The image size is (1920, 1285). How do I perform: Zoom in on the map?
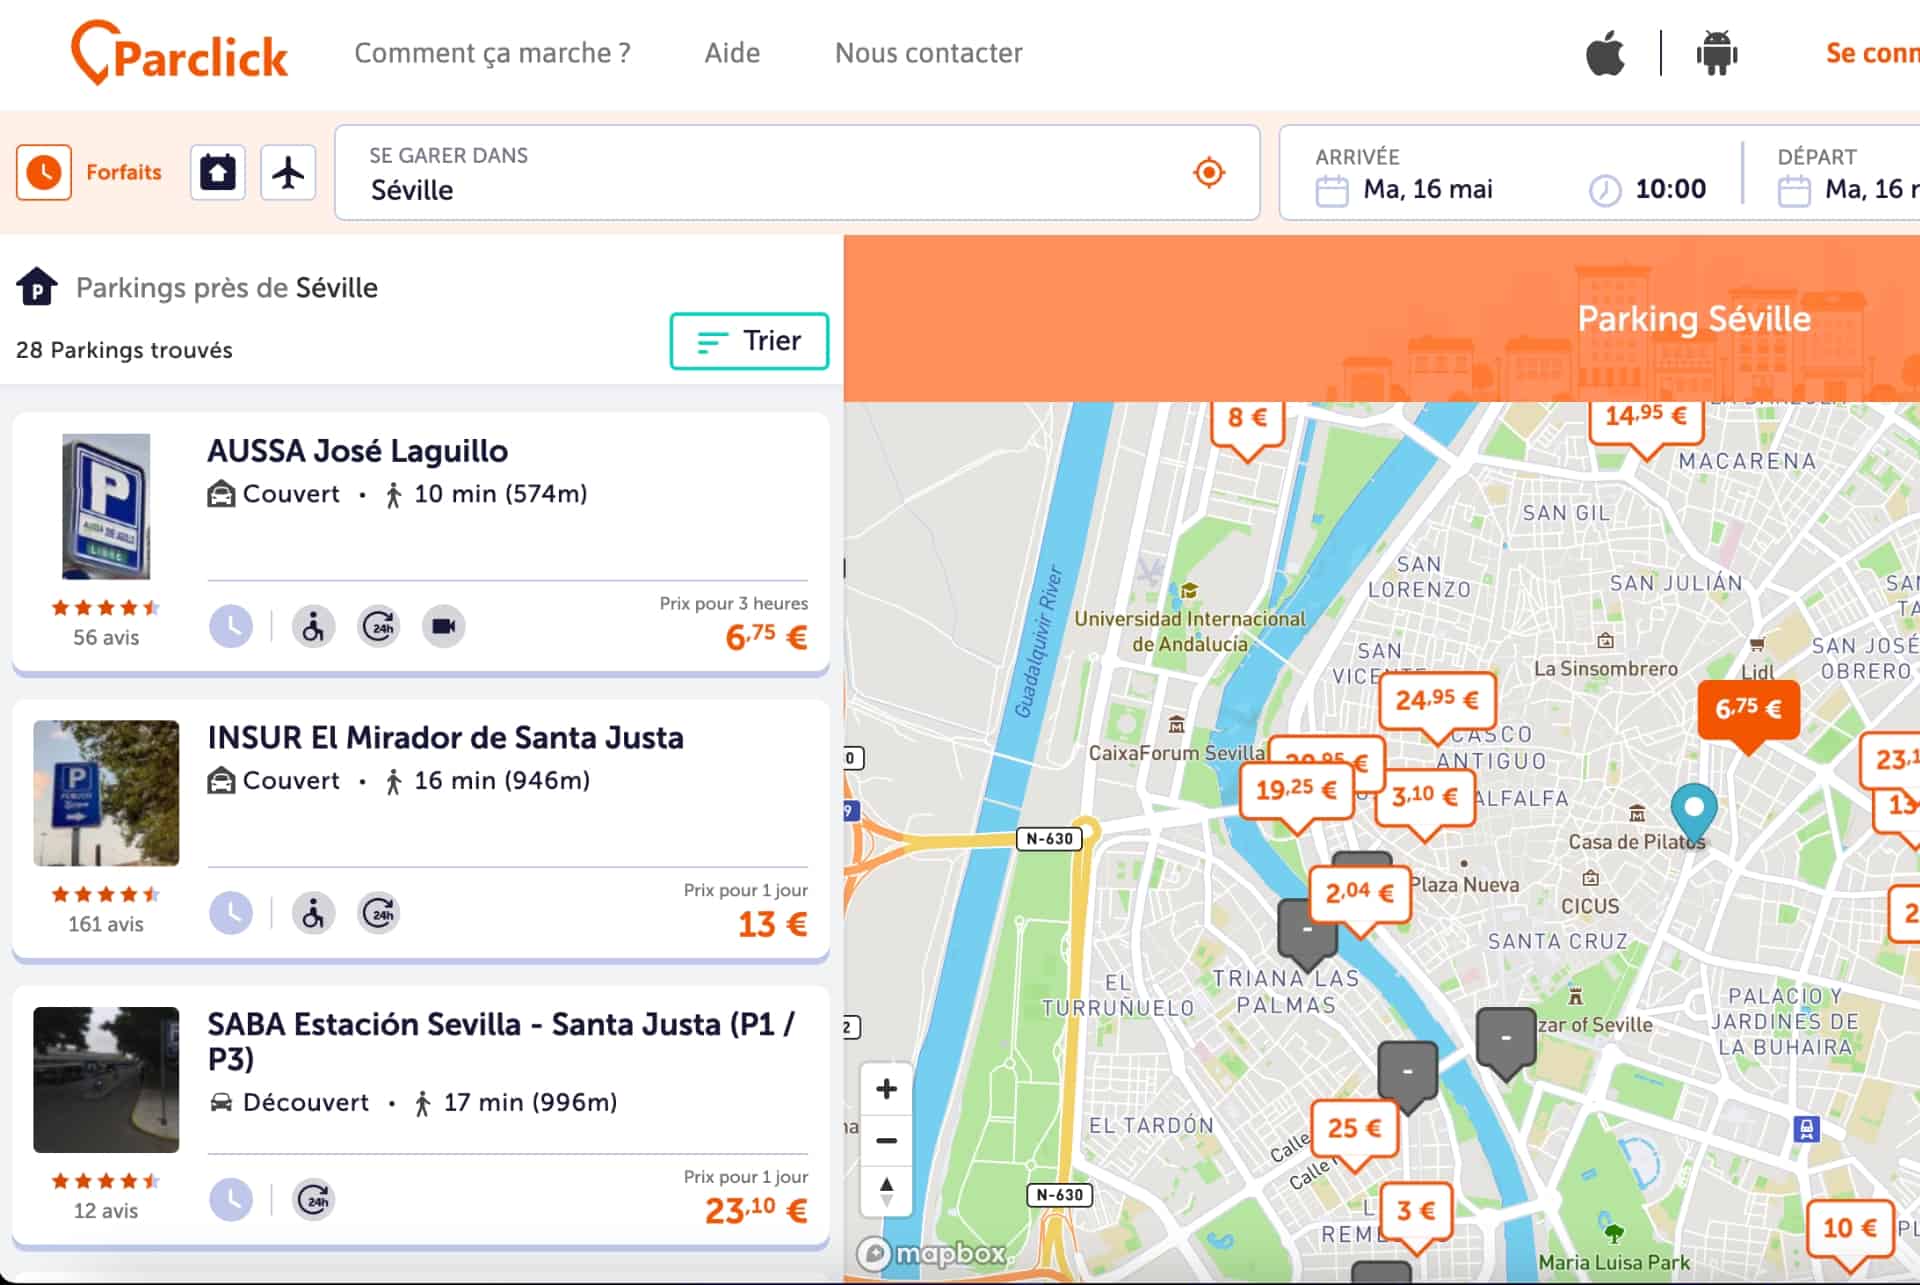pos(886,1089)
